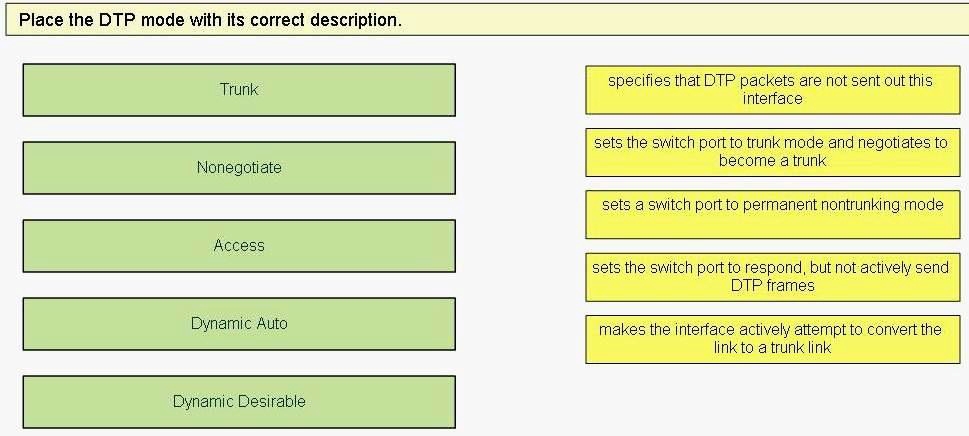
Task: Click the 'Dynamic Desirable' text label
Action: [x=239, y=401]
